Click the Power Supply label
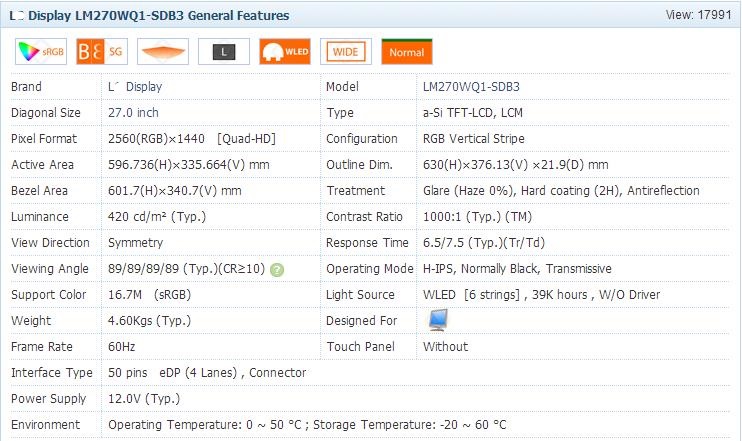The width and height of the screenshot is (742, 441). 48,399
